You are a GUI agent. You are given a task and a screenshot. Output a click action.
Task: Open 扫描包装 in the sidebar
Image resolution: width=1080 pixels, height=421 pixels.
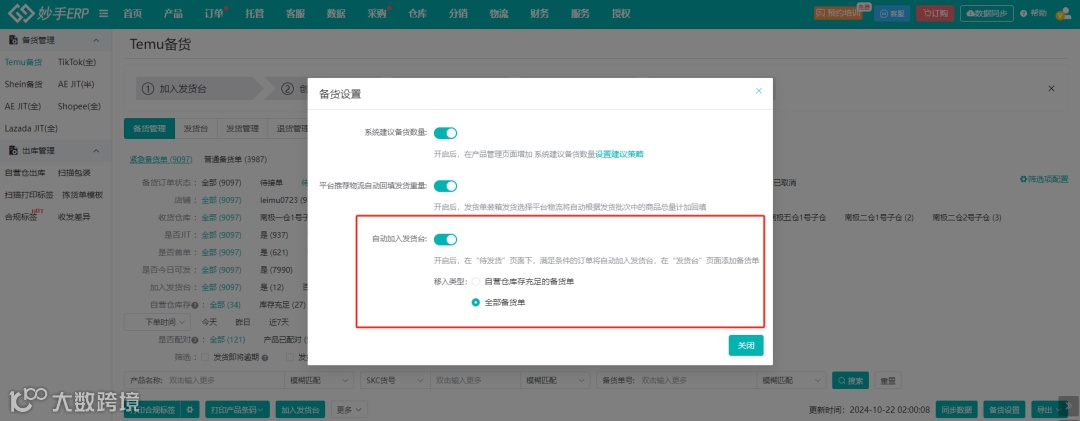point(74,173)
